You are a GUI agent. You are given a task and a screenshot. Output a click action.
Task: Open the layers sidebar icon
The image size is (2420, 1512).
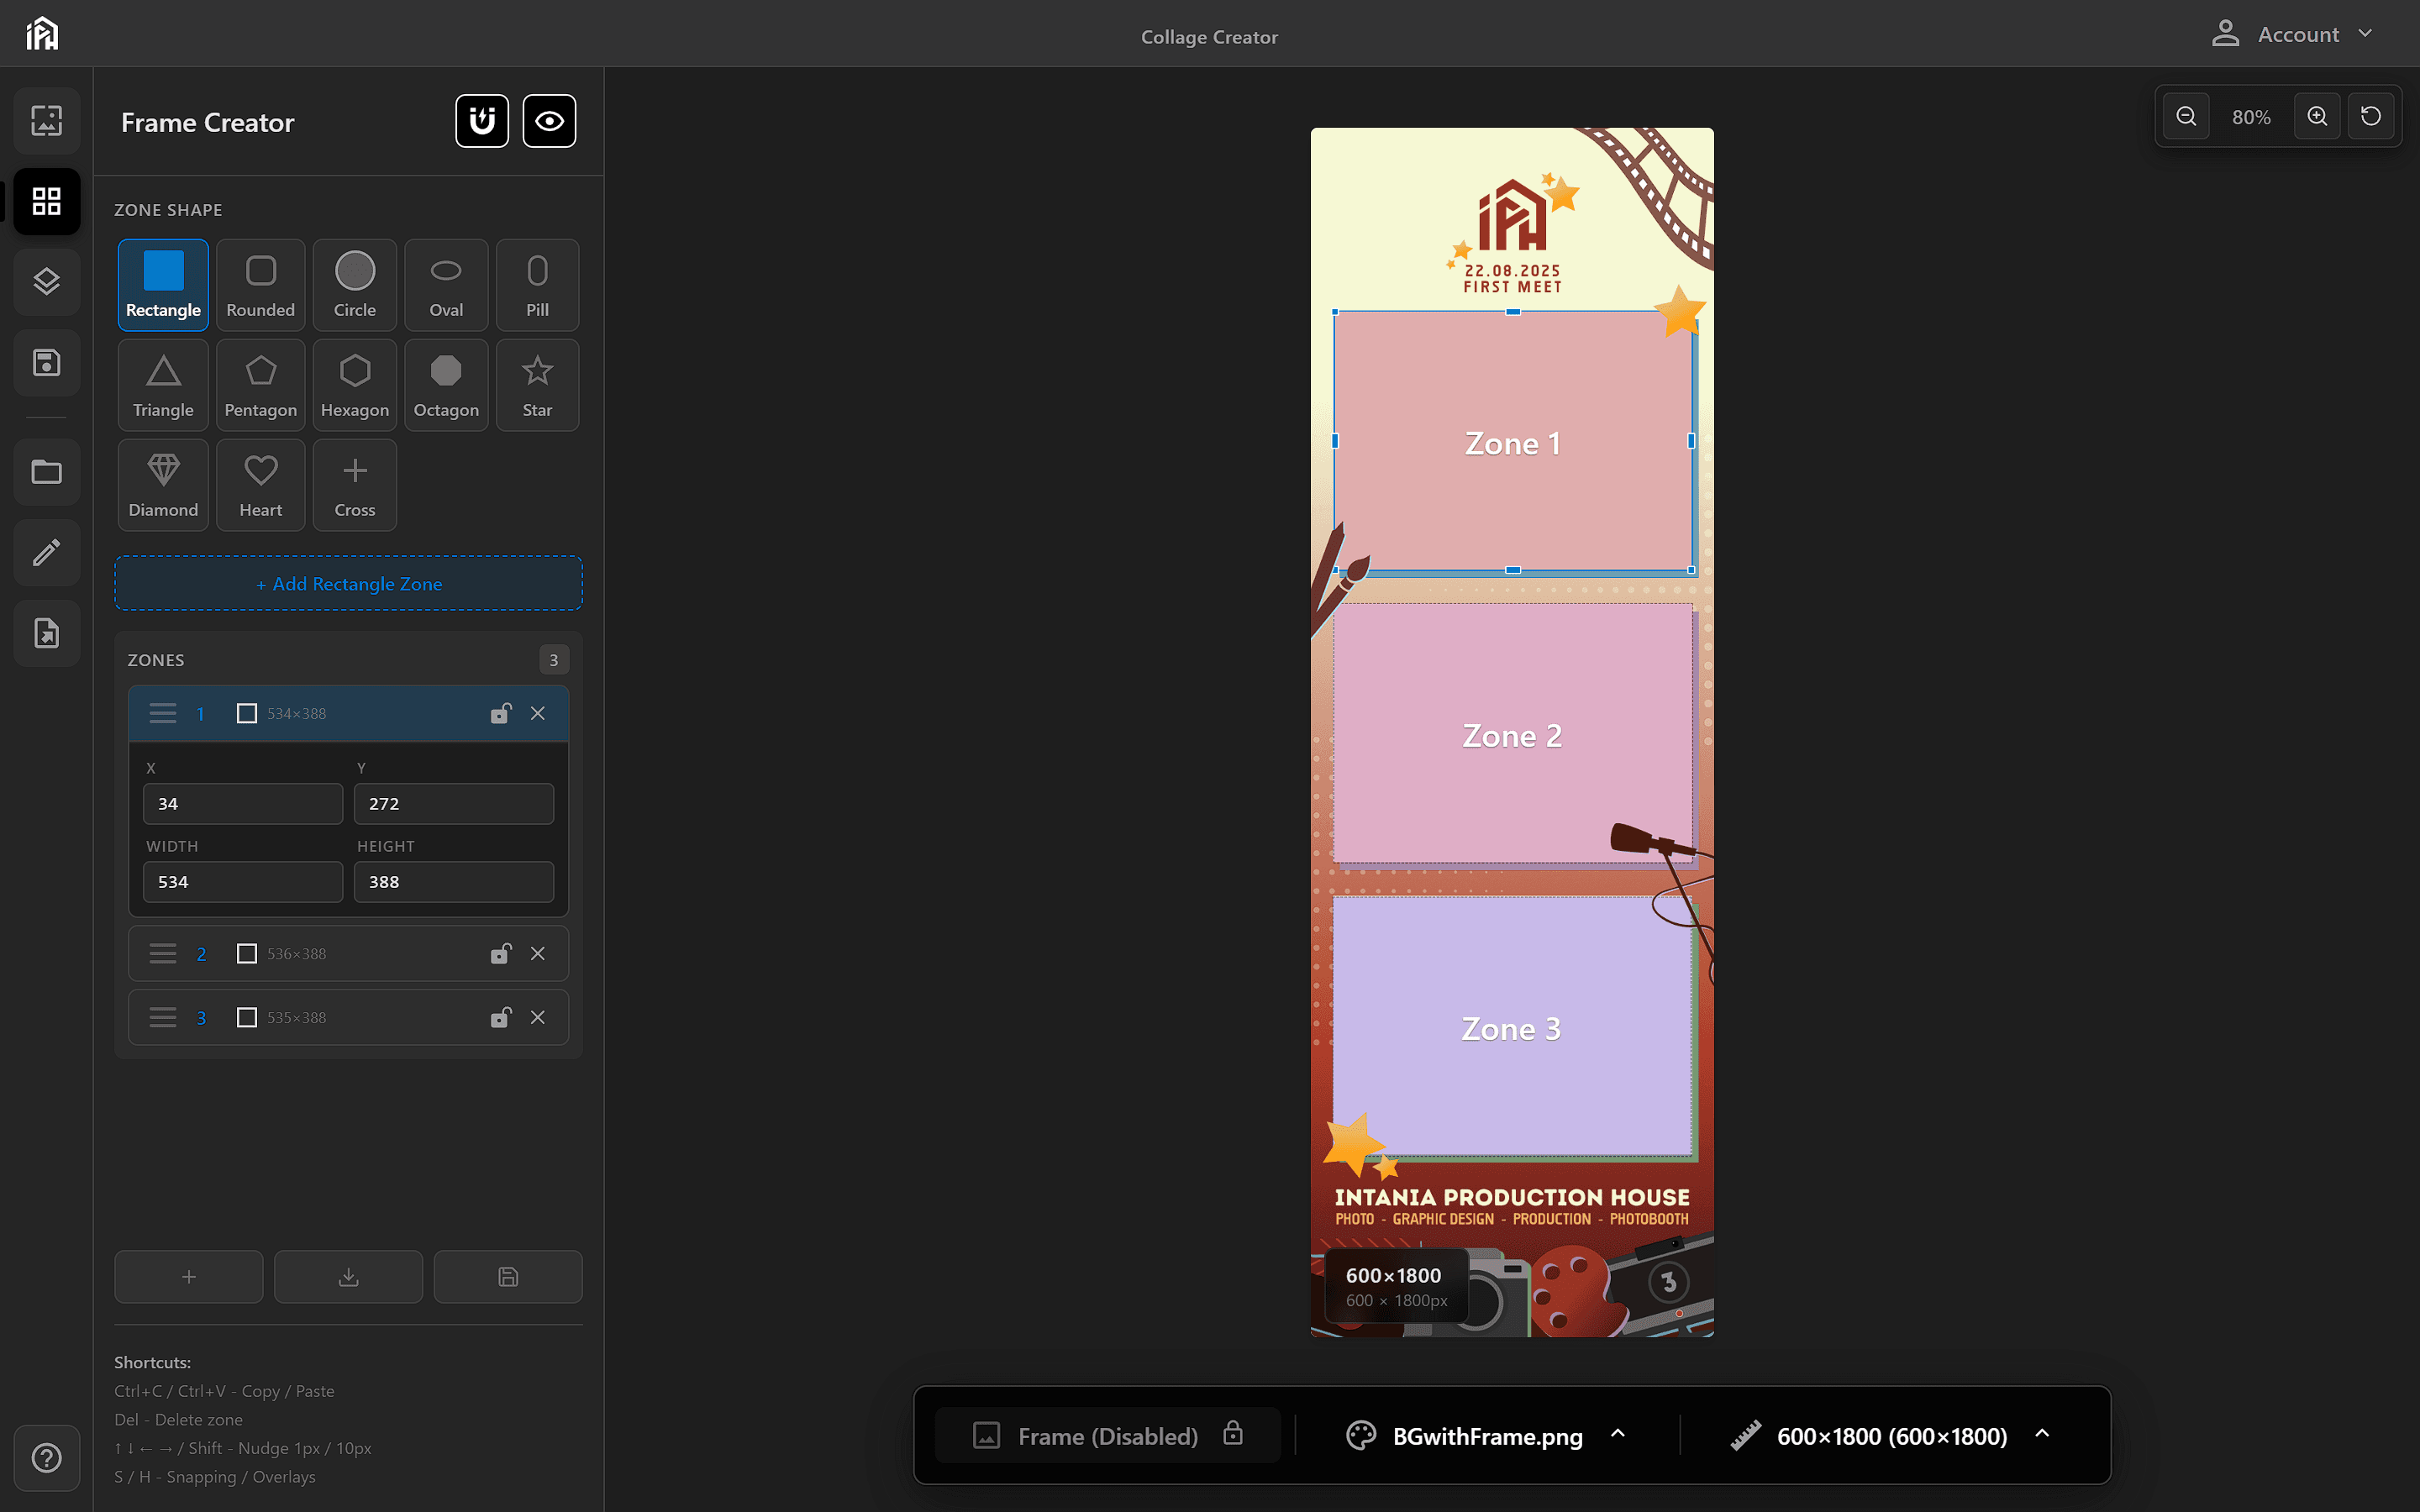click(x=47, y=281)
